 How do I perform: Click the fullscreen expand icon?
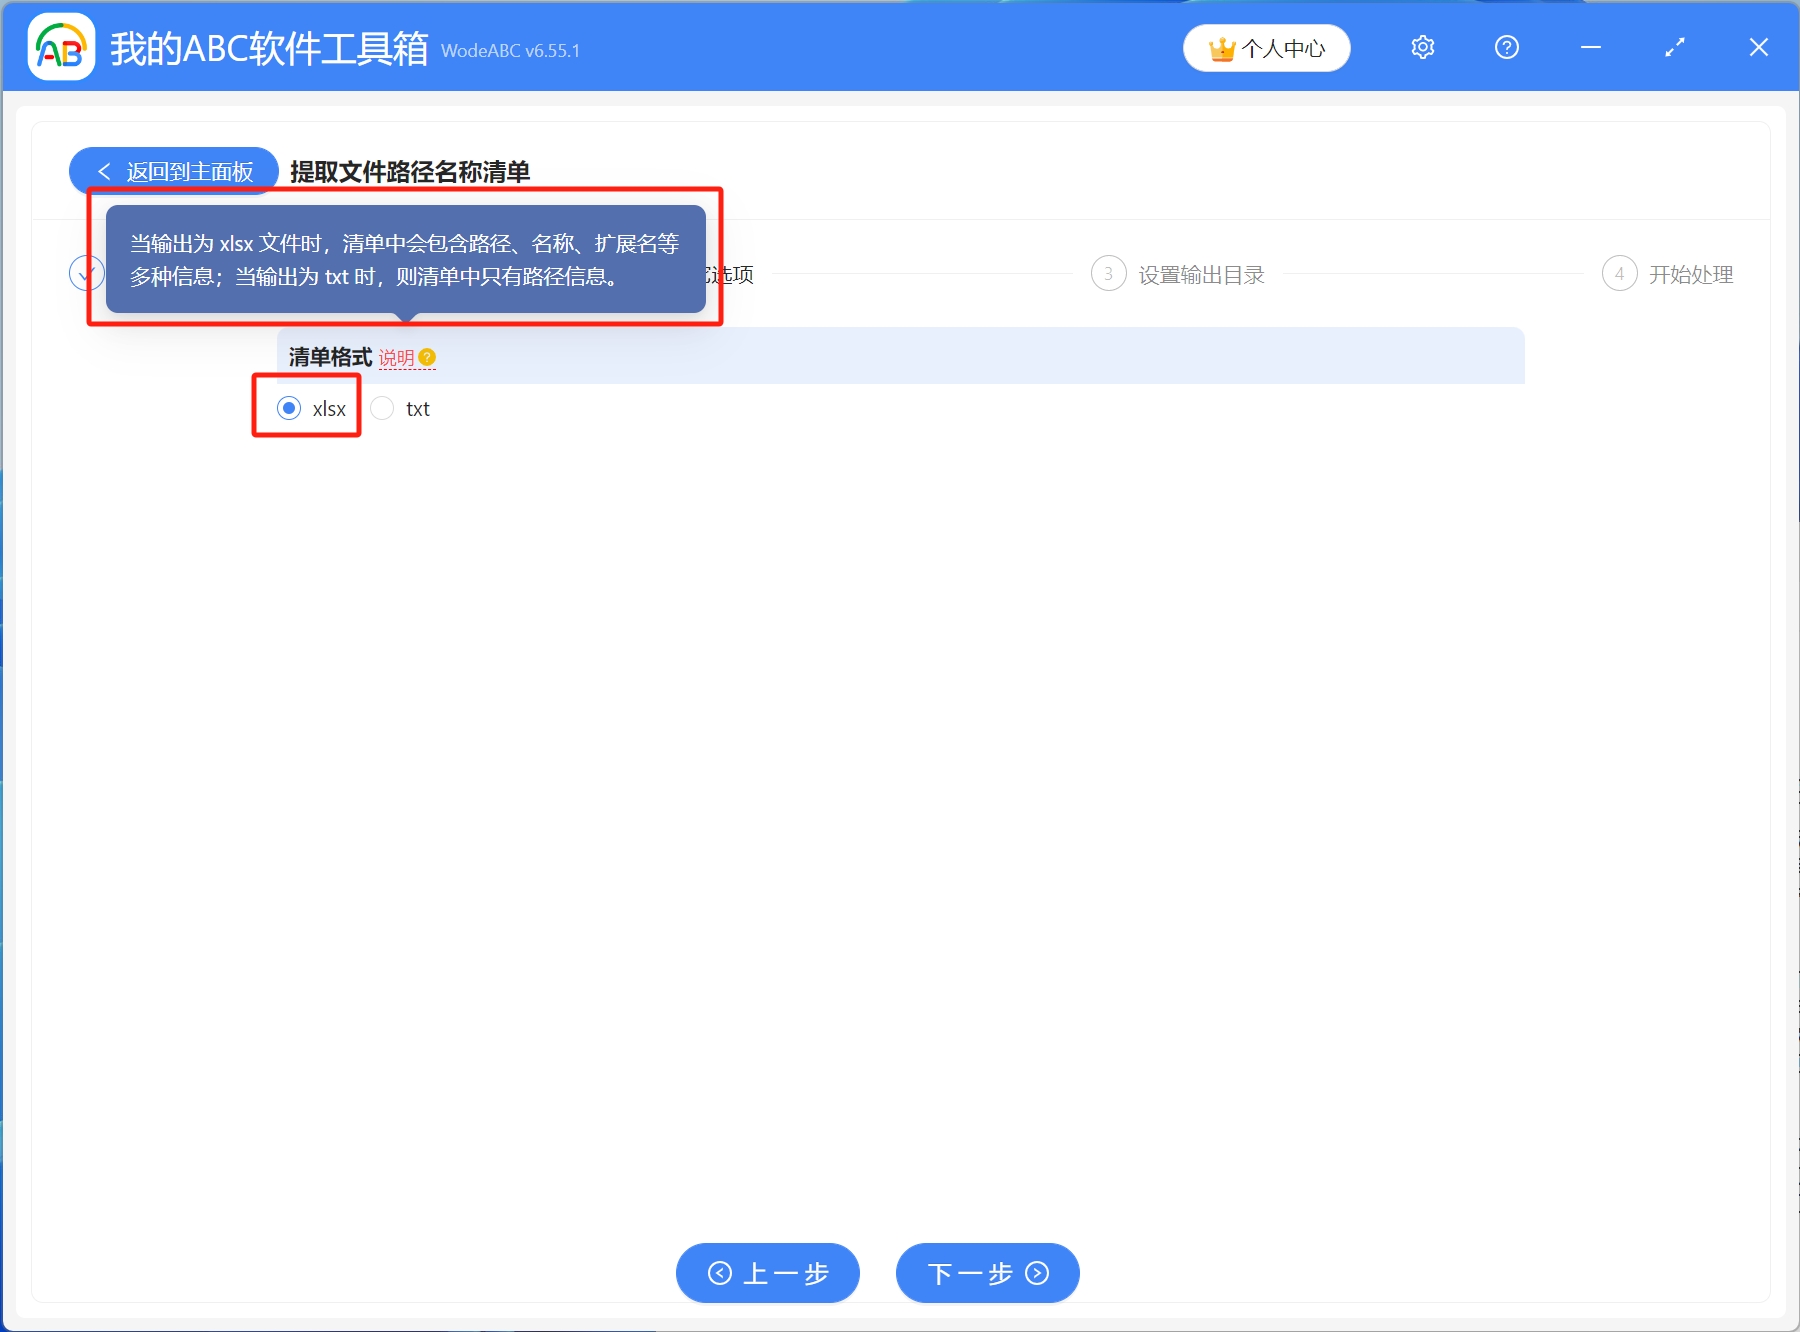[x=1674, y=47]
